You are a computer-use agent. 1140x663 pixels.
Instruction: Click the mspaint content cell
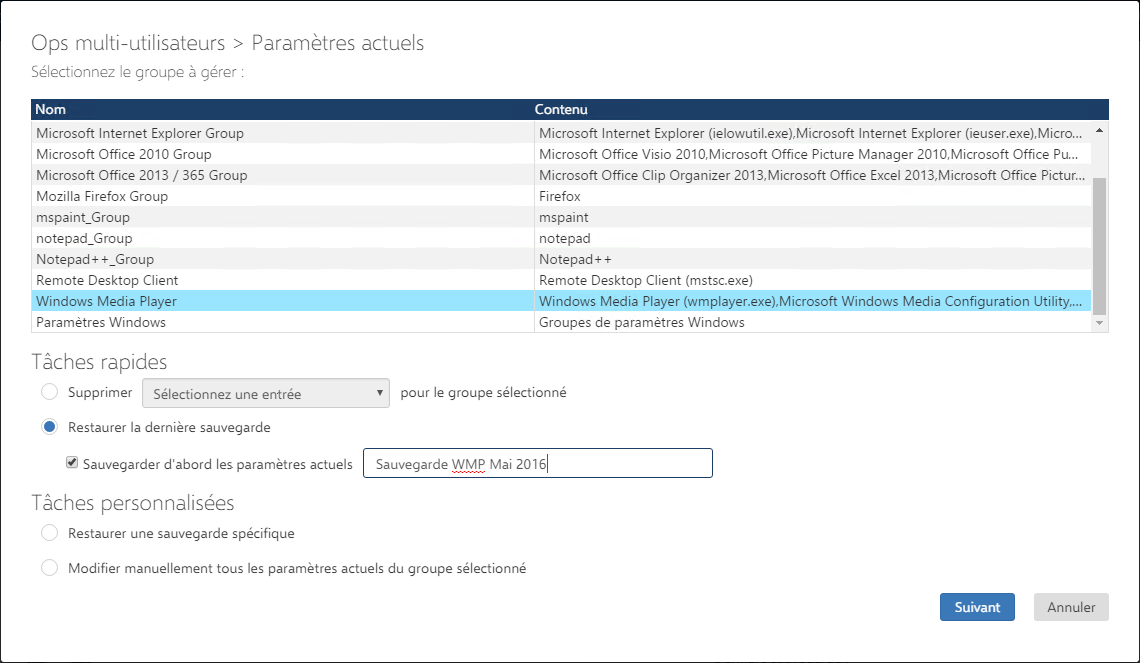pos(813,217)
